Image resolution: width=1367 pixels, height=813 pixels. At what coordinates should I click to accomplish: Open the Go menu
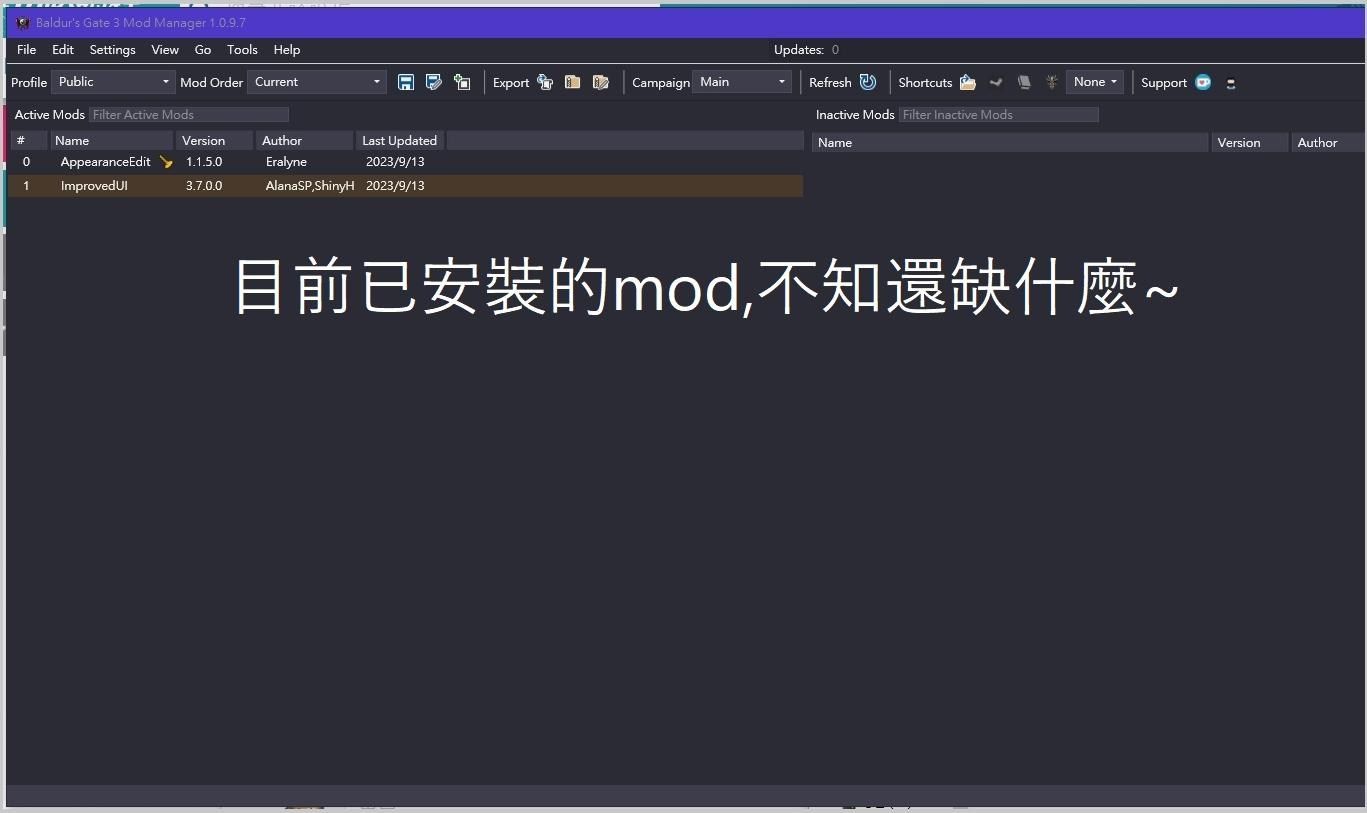click(x=203, y=49)
